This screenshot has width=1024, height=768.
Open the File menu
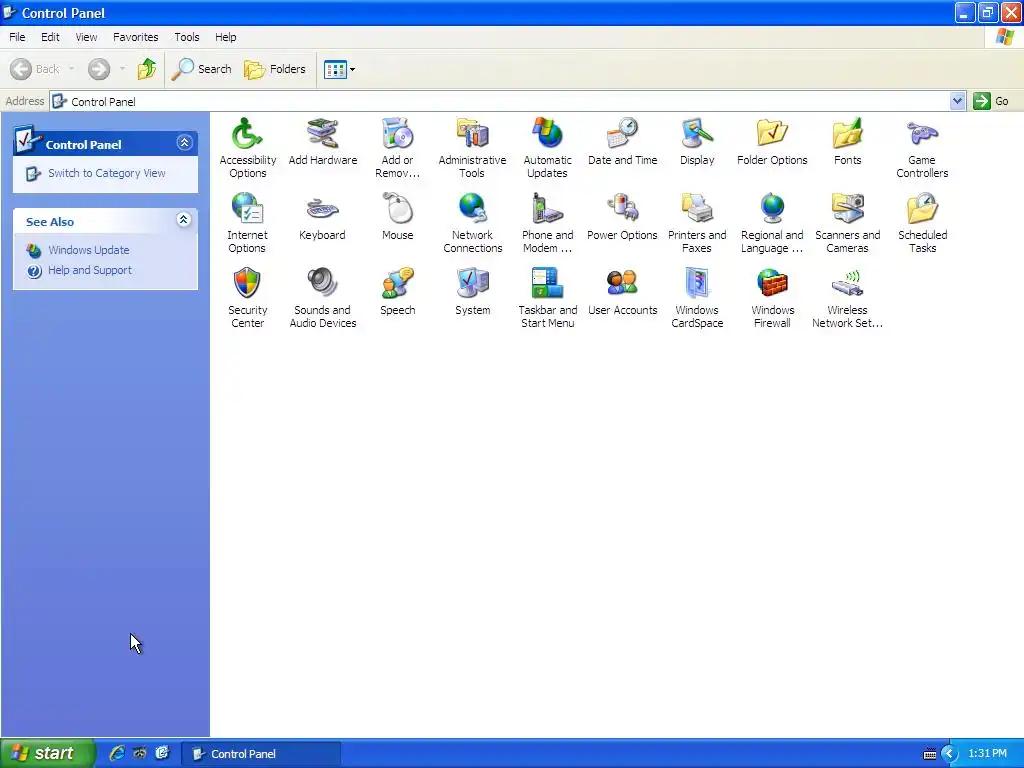tap(17, 37)
